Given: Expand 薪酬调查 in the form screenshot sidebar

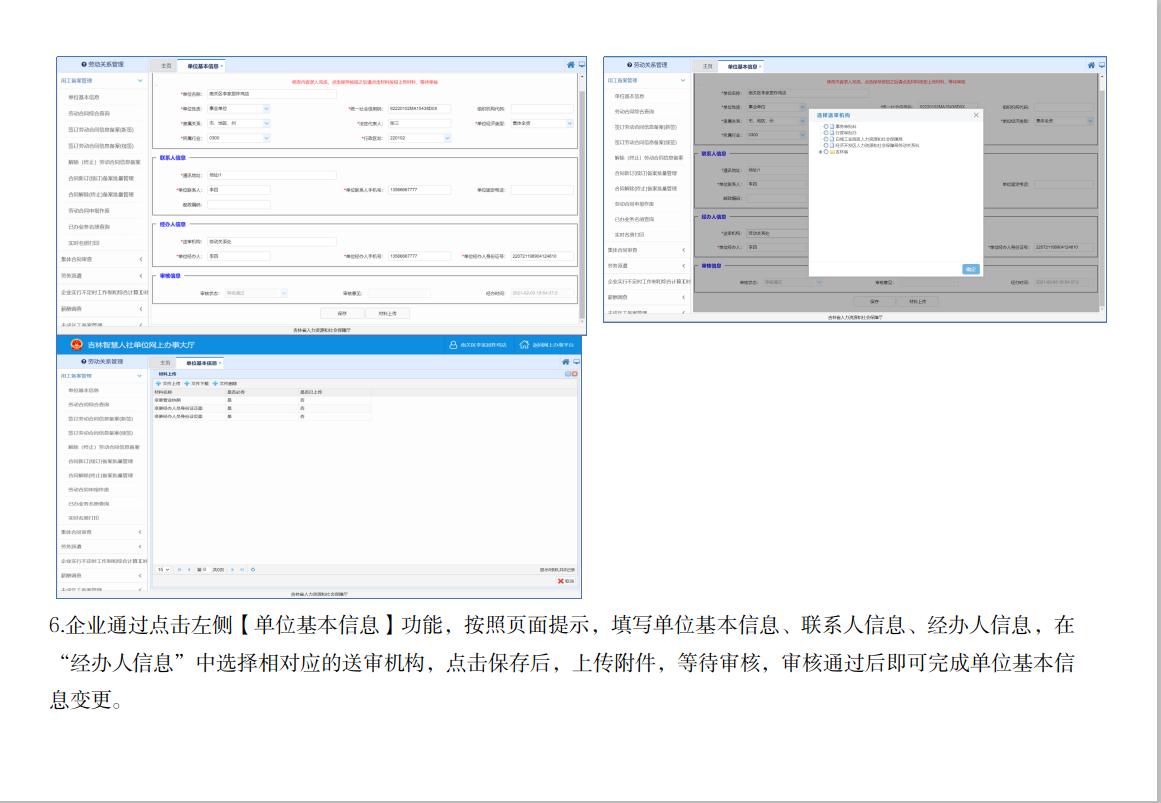Looking at the screenshot, I should coord(141,309).
